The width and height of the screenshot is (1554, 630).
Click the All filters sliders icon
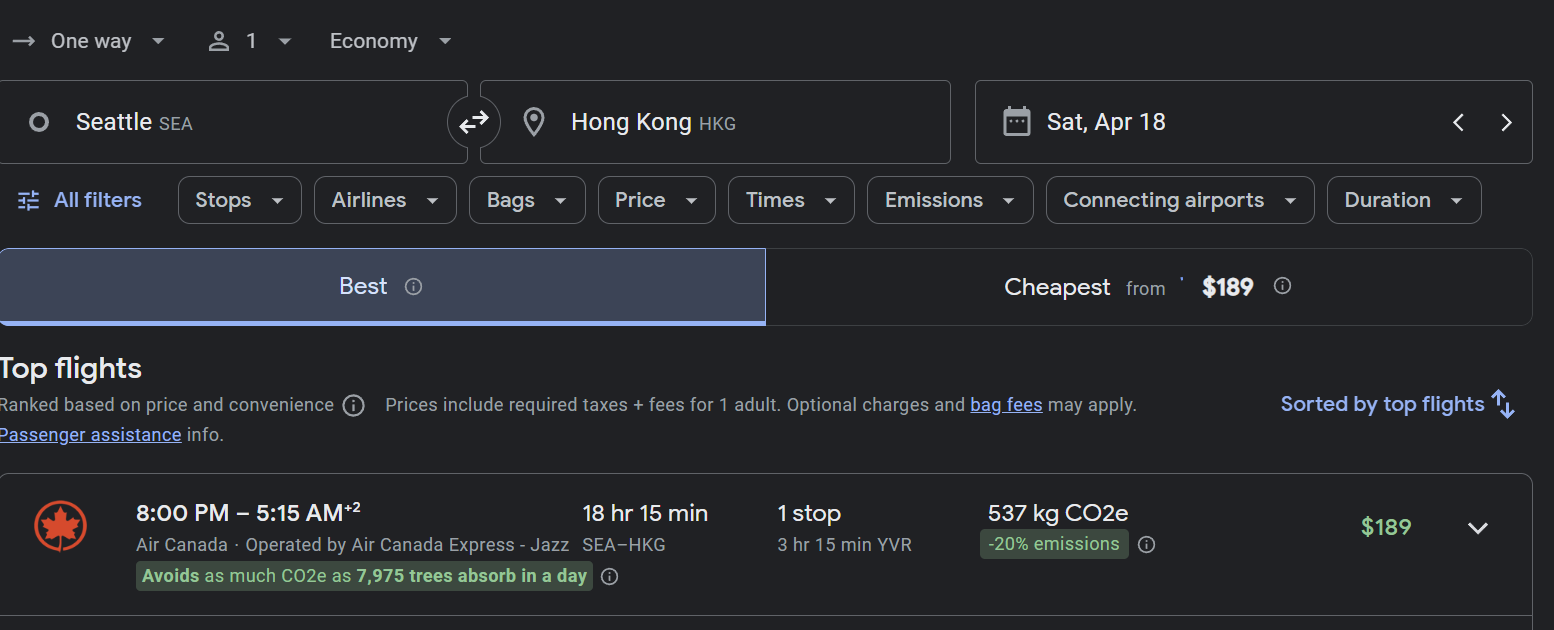[29, 200]
